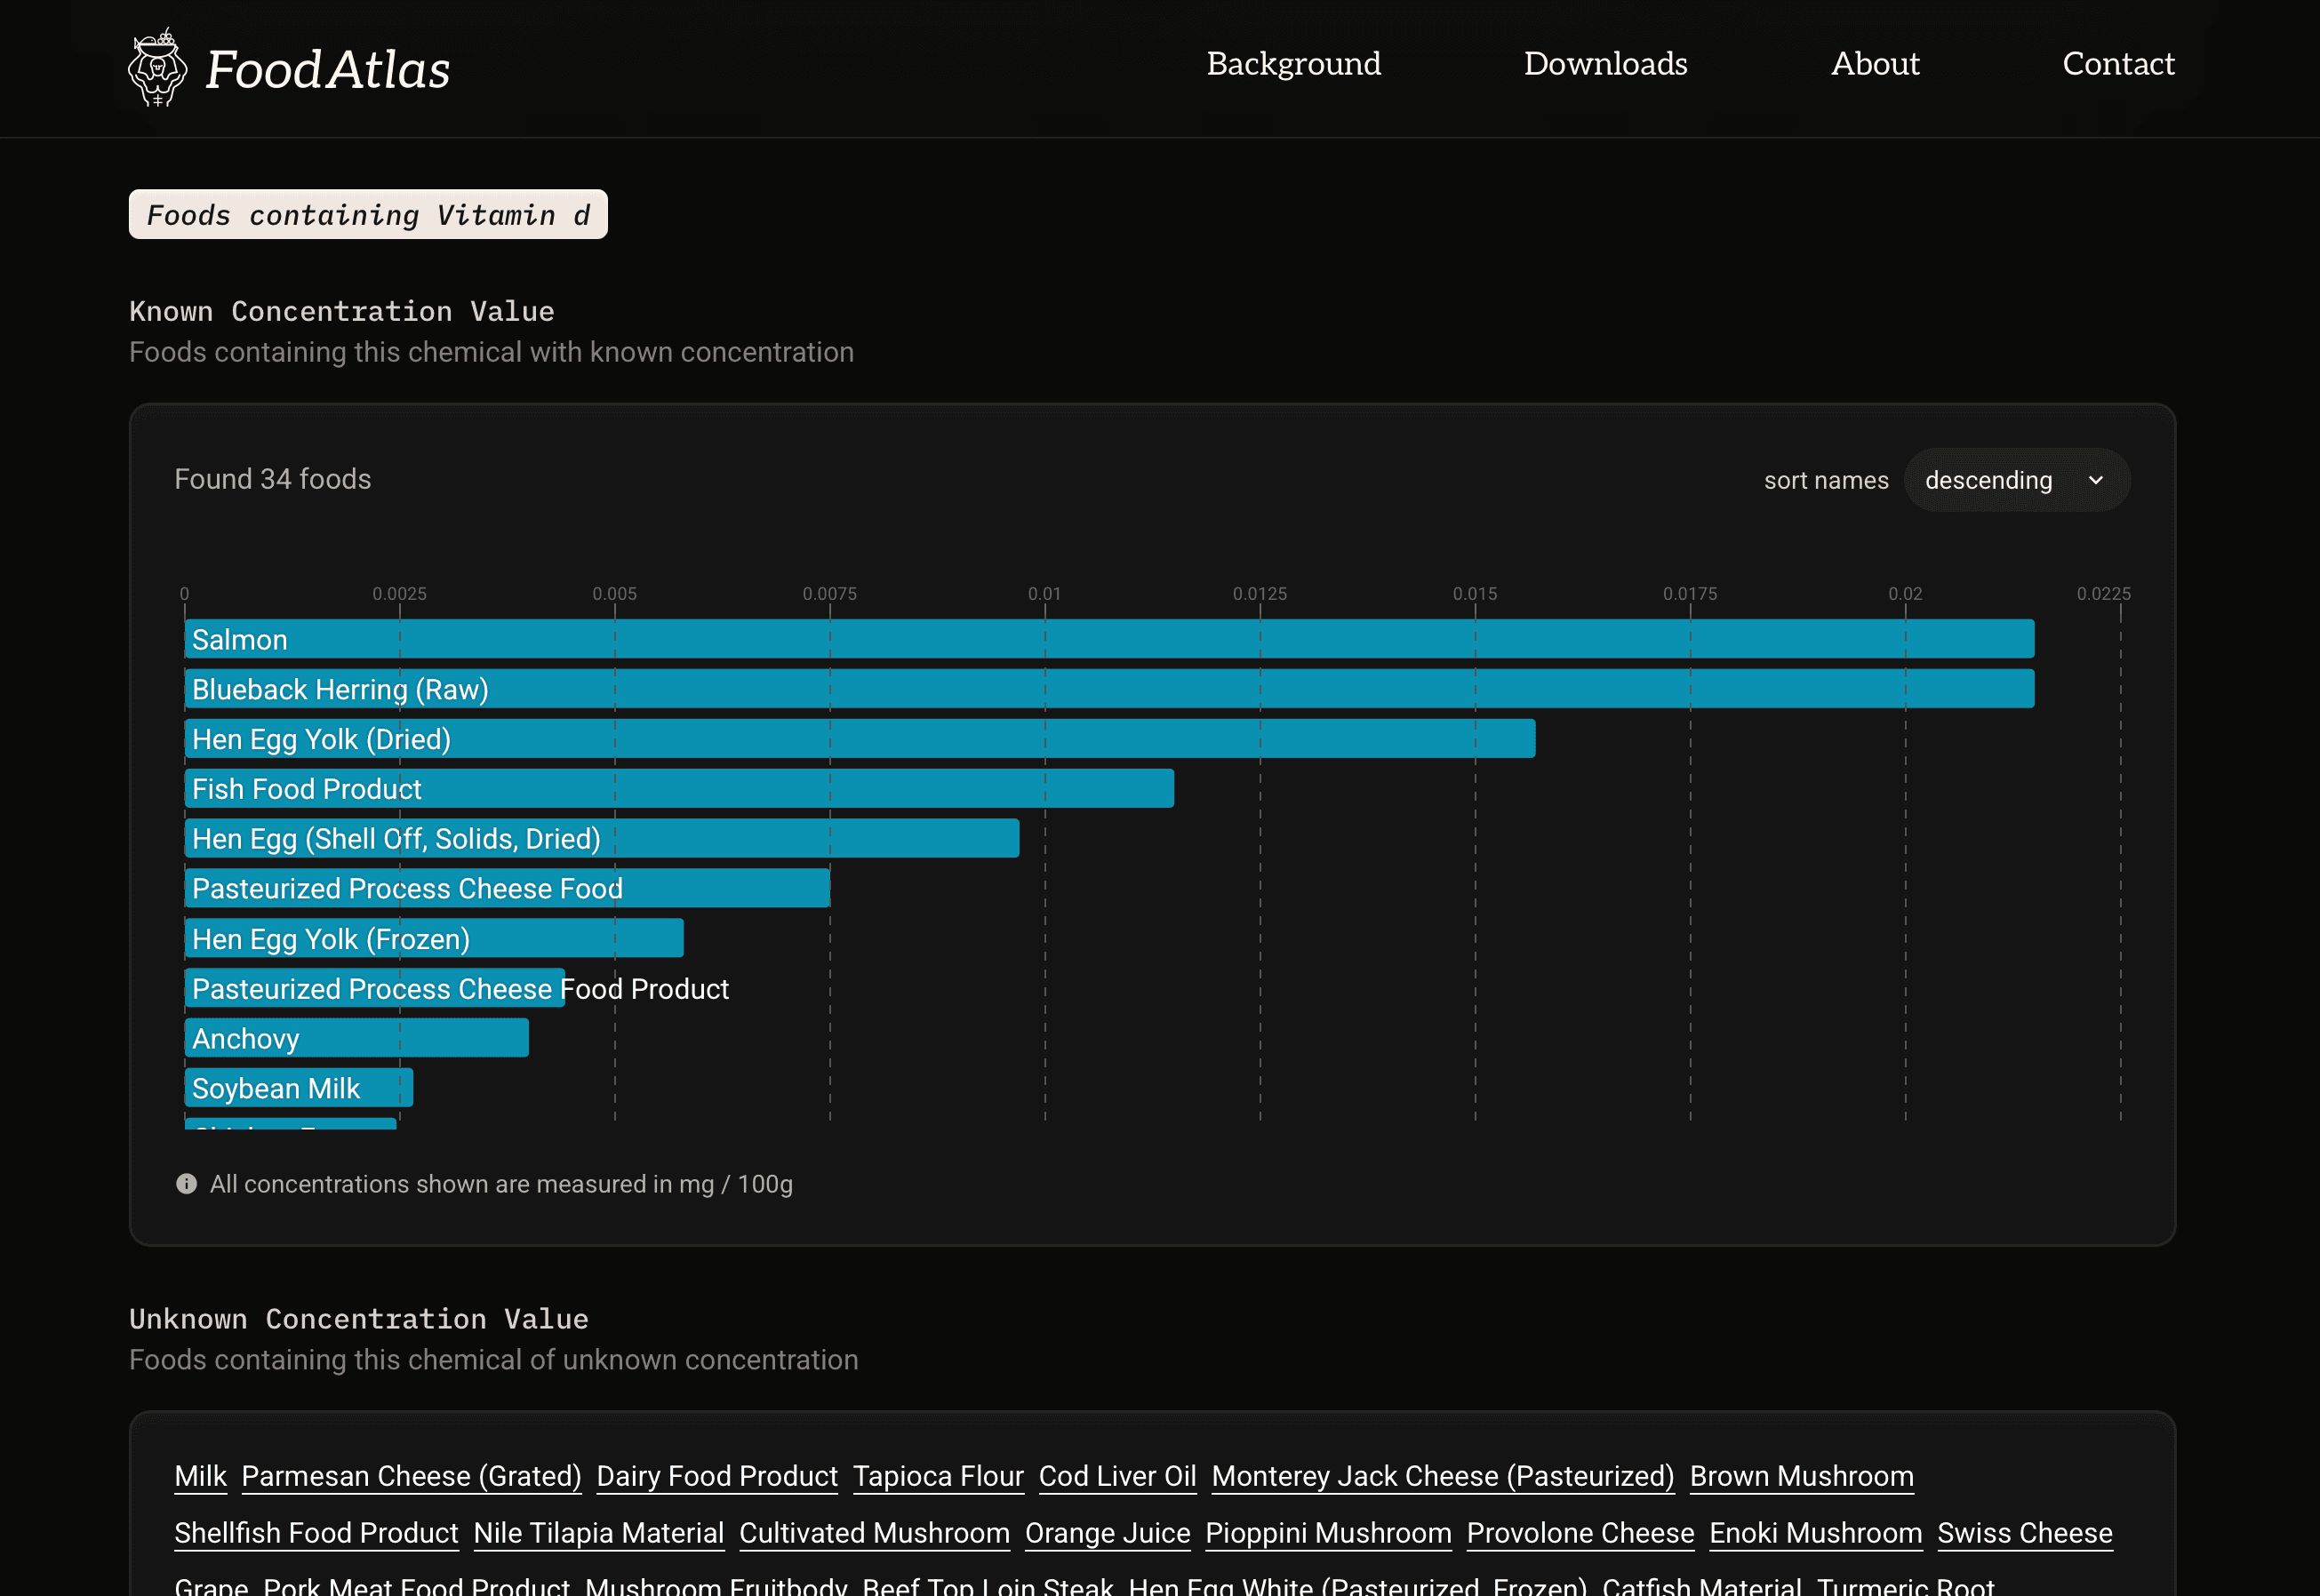Open the Background nav item

click(1293, 64)
